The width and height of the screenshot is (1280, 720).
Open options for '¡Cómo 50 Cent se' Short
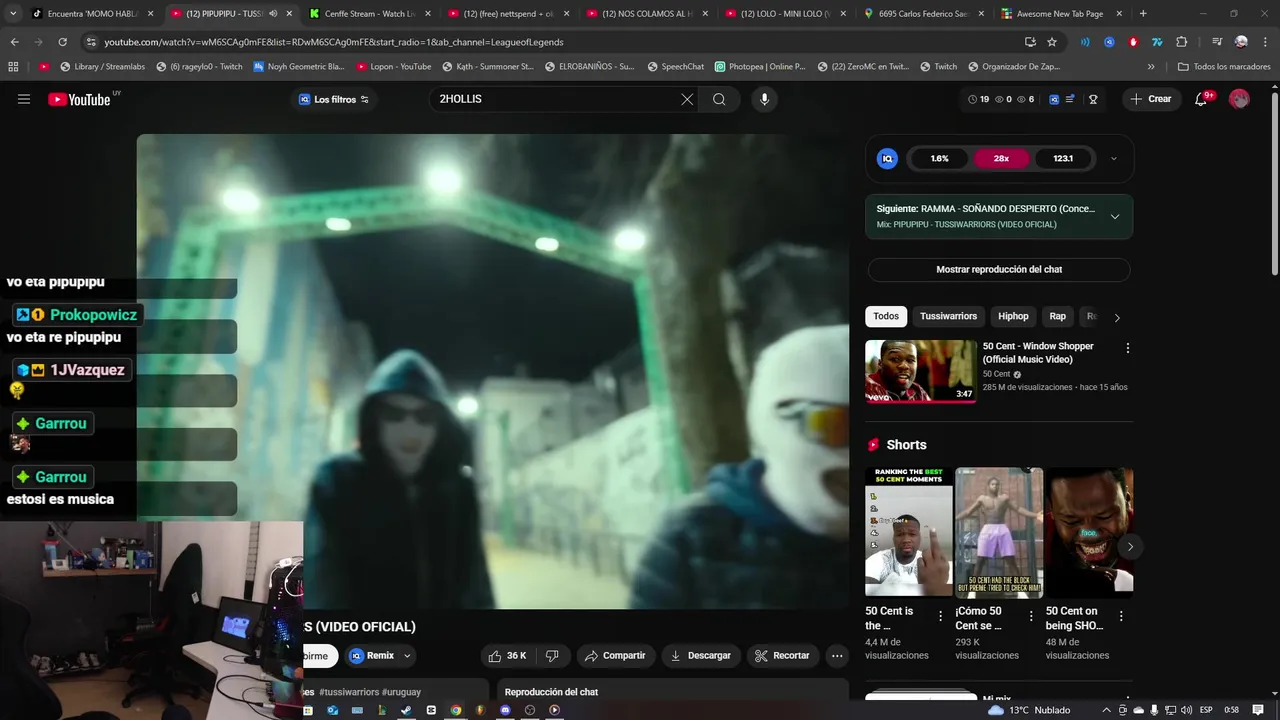(x=1031, y=617)
